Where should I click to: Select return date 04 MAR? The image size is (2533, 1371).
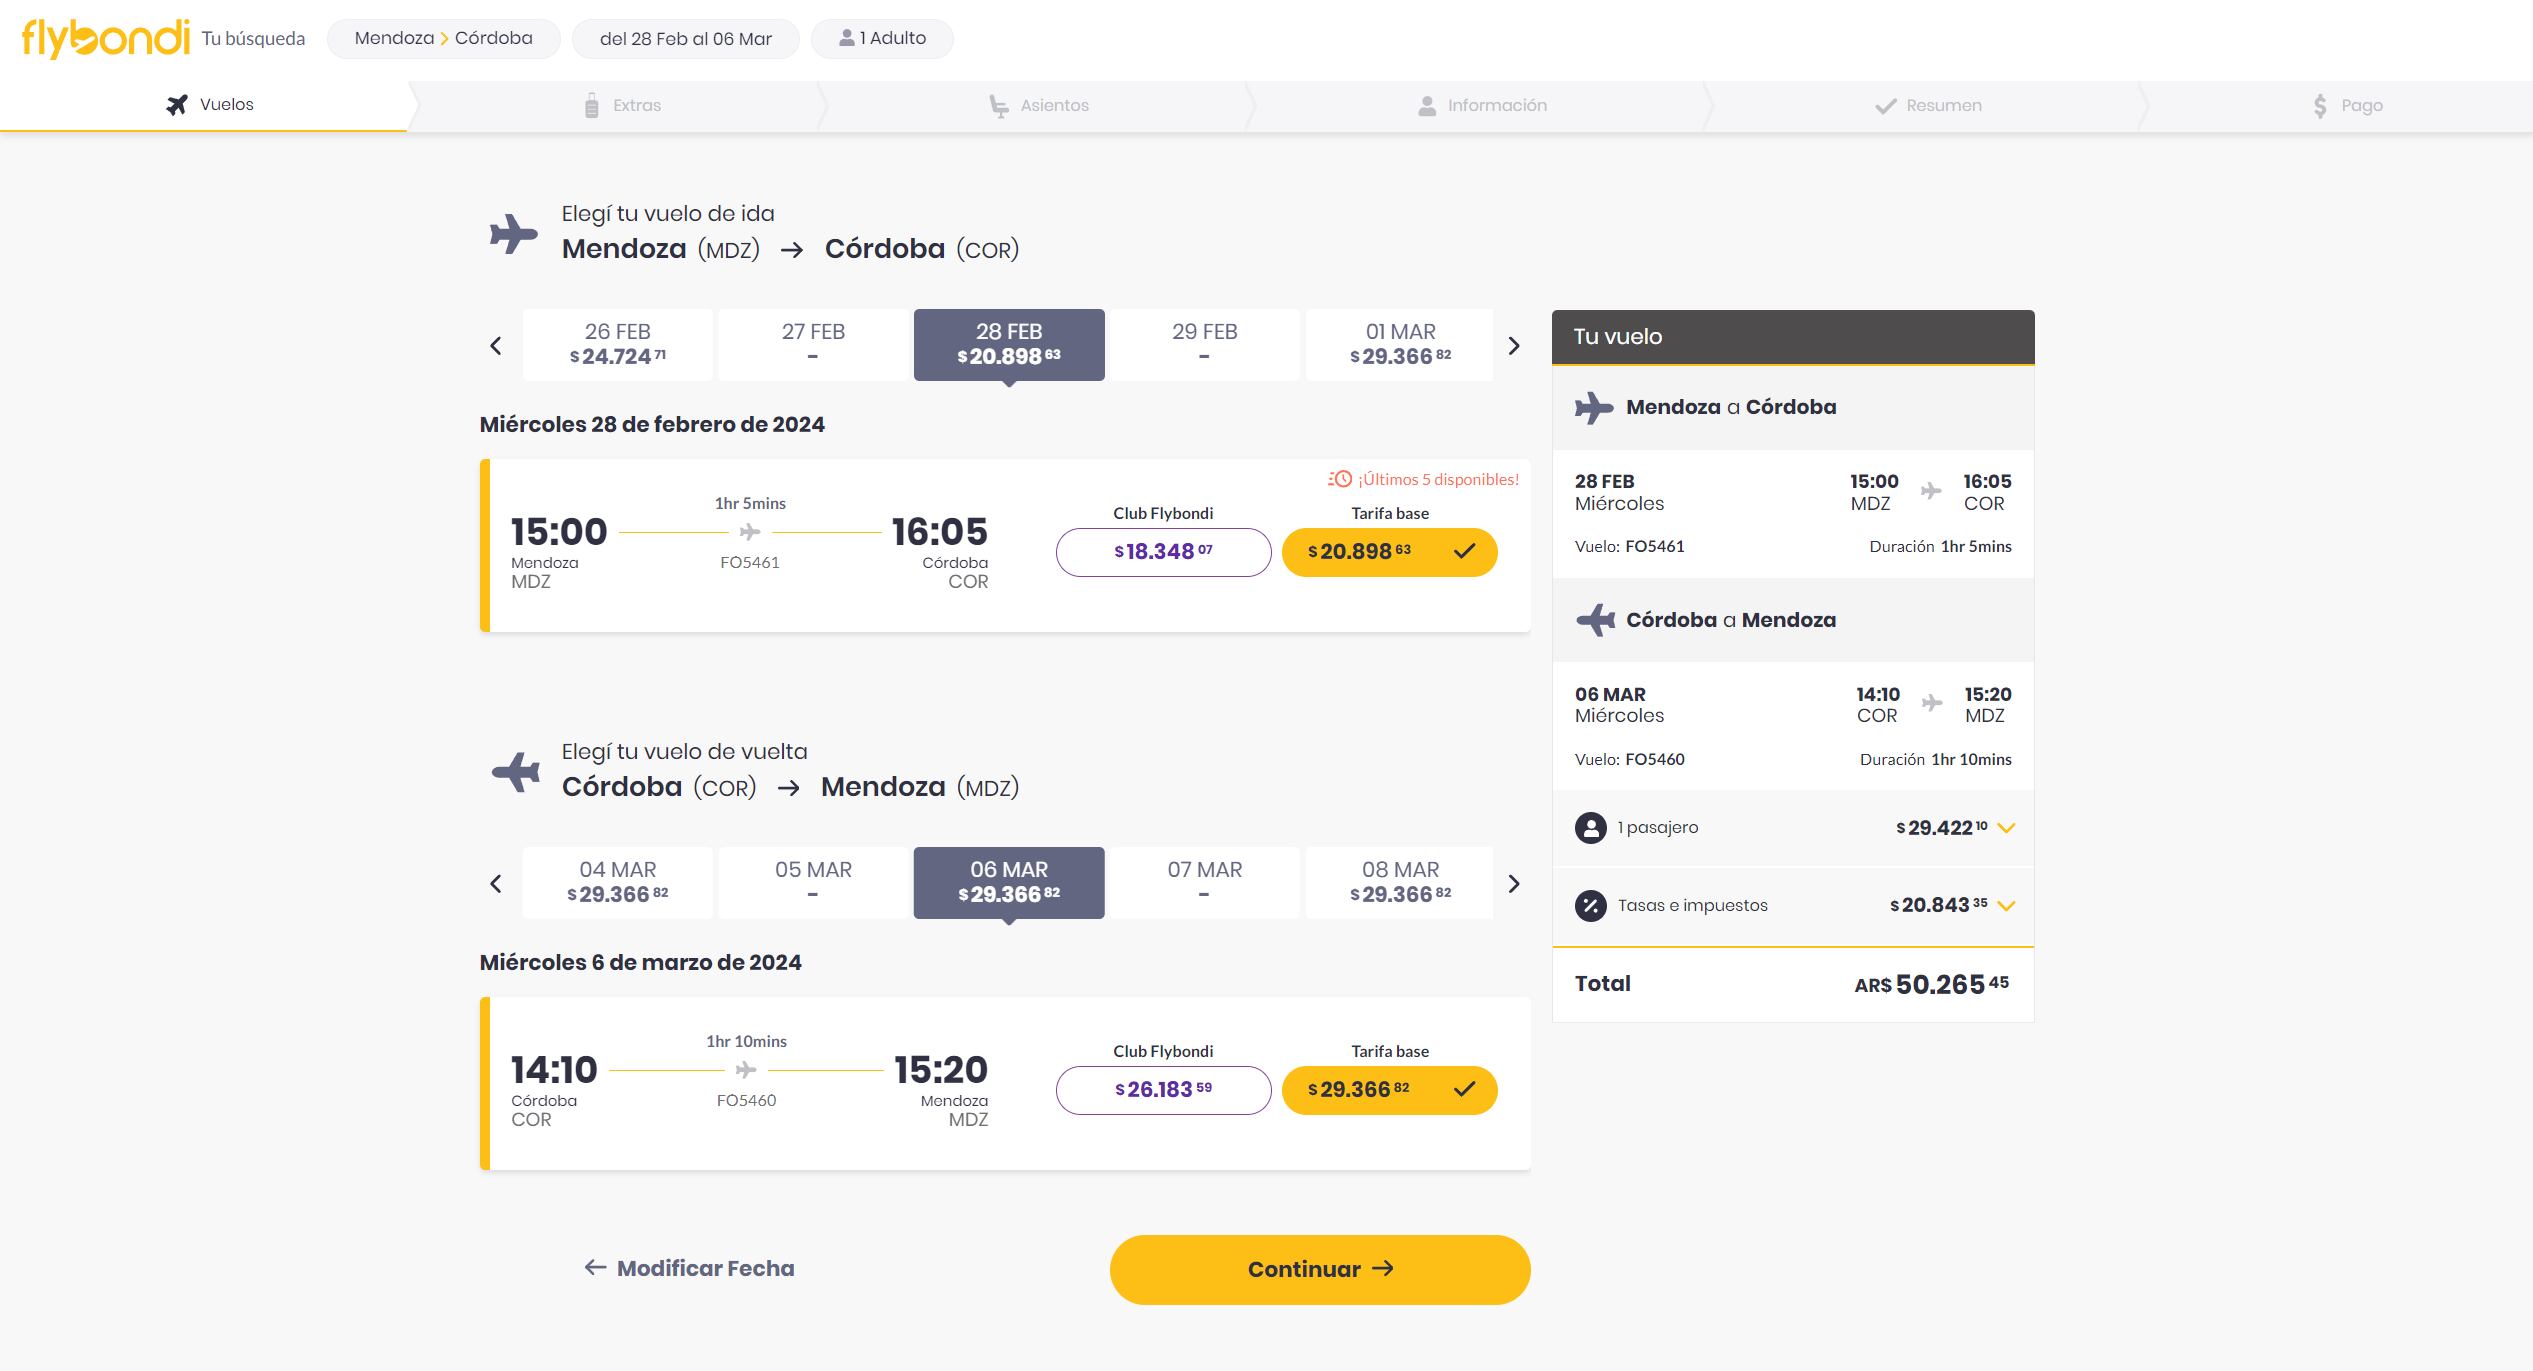click(618, 882)
